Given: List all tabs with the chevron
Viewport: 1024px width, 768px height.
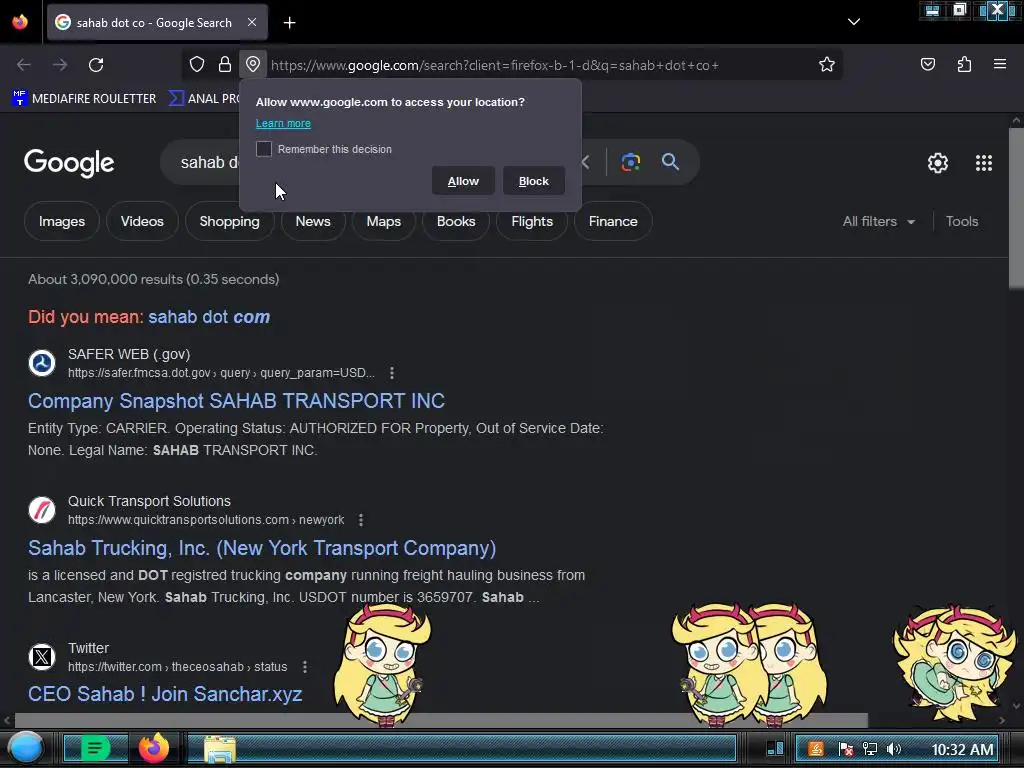Looking at the screenshot, I should [854, 22].
